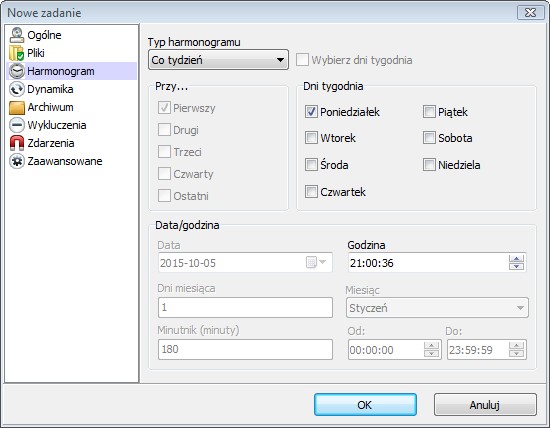550x428 pixels.
Task: Click the Zdarzenia magnet icon
Action: pyautogui.click(x=16, y=143)
